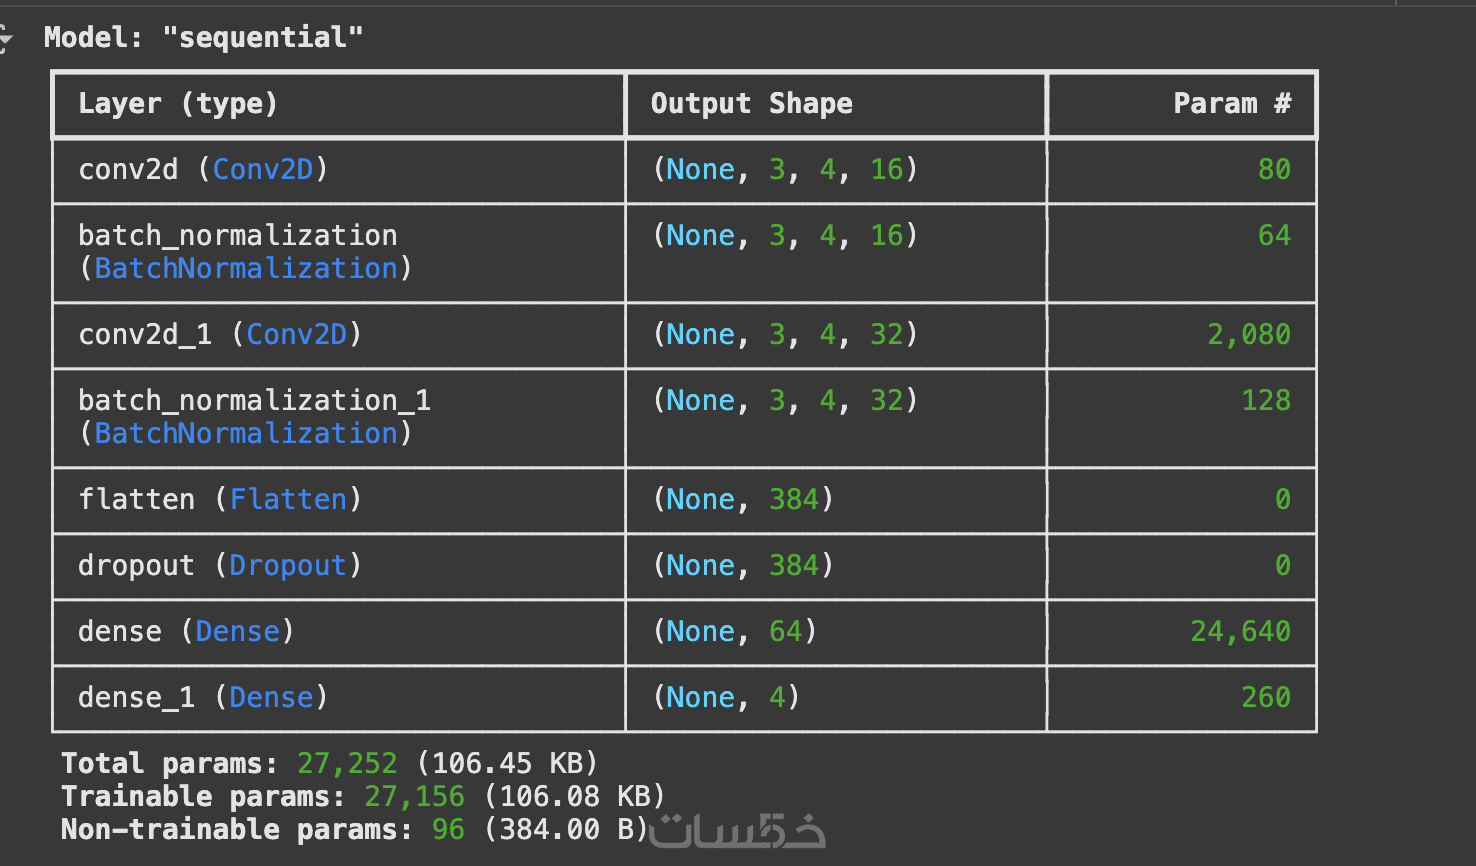This screenshot has width=1476, height=866.
Task: Click the 24,640 param value for dense
Action: click(x=1240, y=631)
